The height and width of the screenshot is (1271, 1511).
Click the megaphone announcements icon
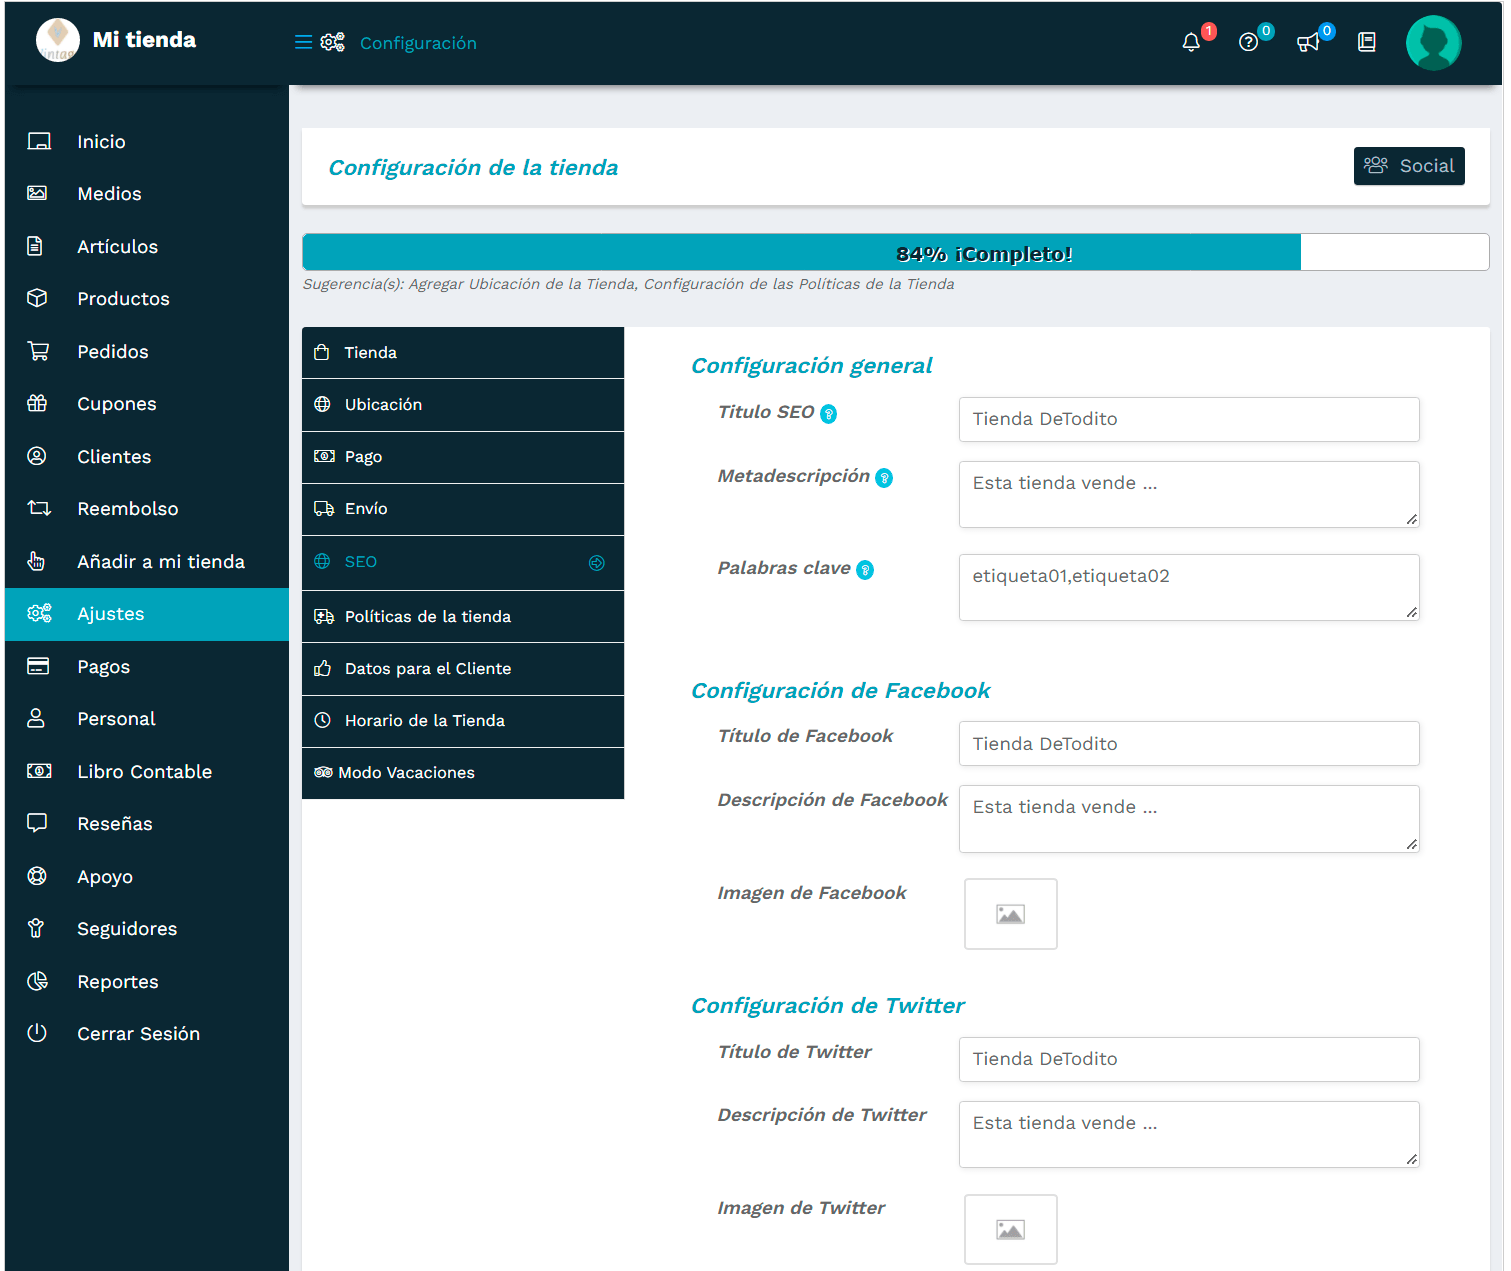1308,42
